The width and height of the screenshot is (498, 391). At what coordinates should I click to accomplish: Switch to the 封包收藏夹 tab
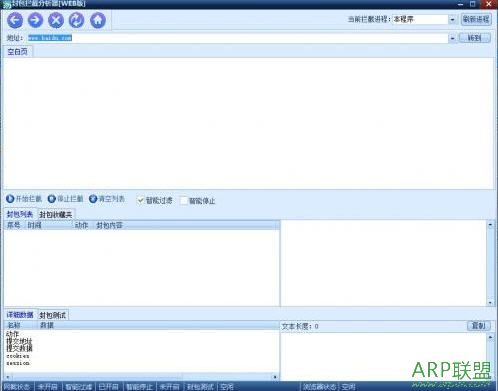(55, 214)
